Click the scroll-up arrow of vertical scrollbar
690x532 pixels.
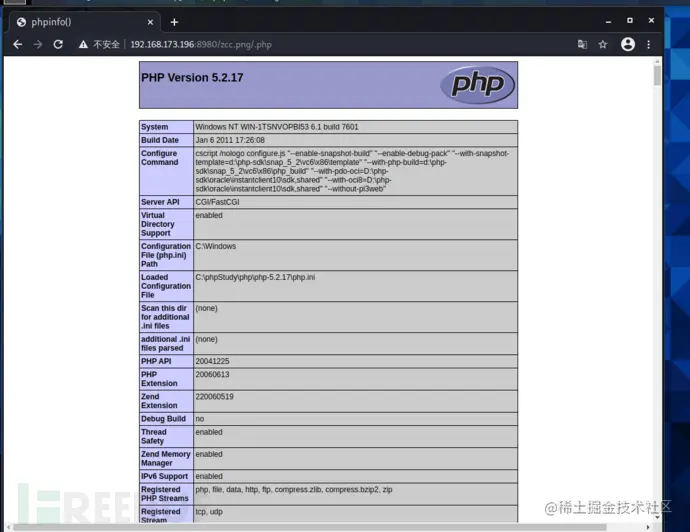pos(657,61)
